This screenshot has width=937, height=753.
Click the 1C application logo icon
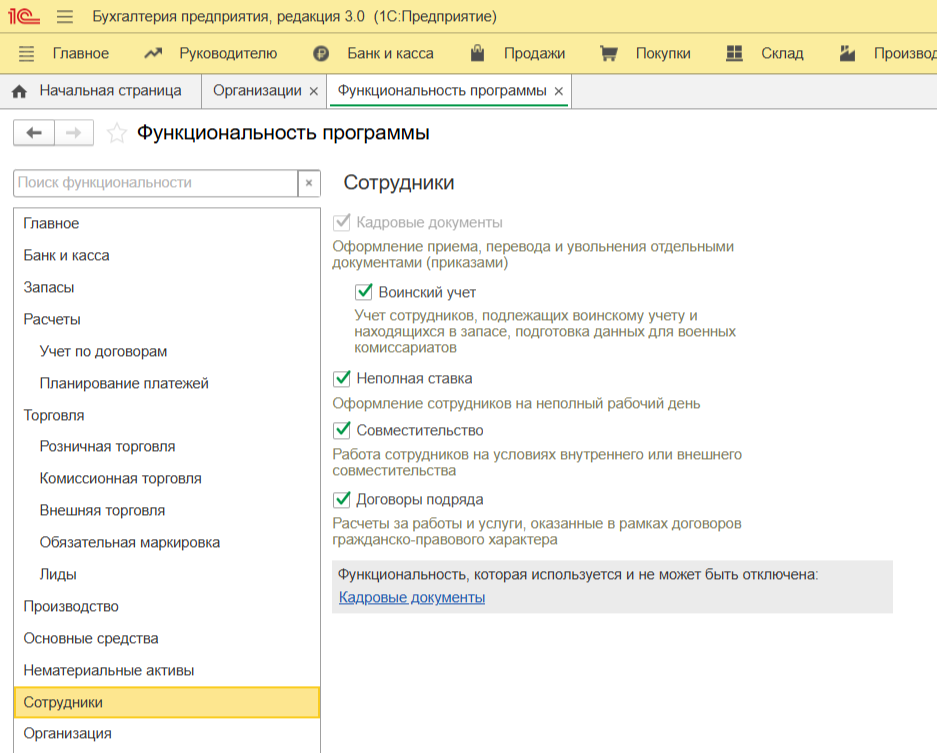point(22,17)
